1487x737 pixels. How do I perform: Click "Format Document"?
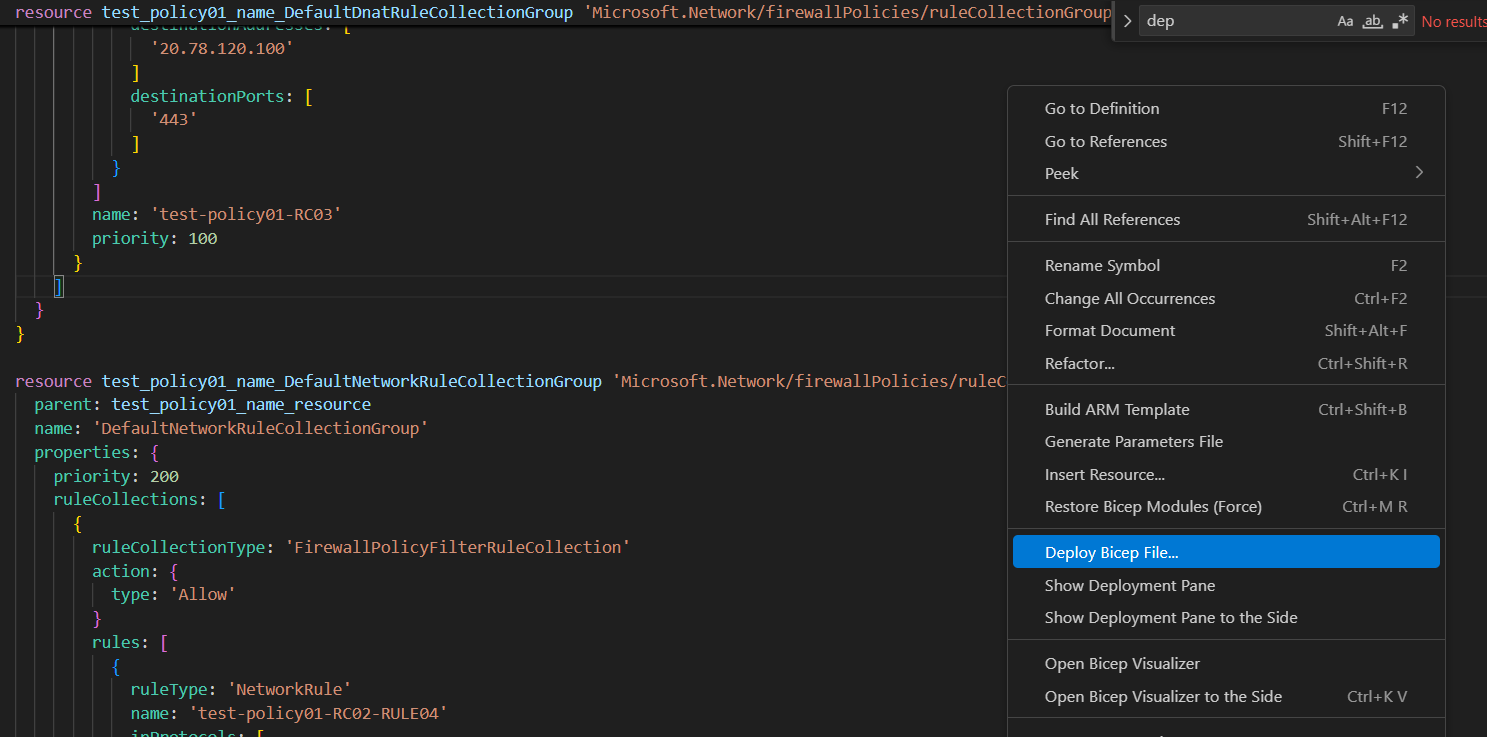(1110, 330)
